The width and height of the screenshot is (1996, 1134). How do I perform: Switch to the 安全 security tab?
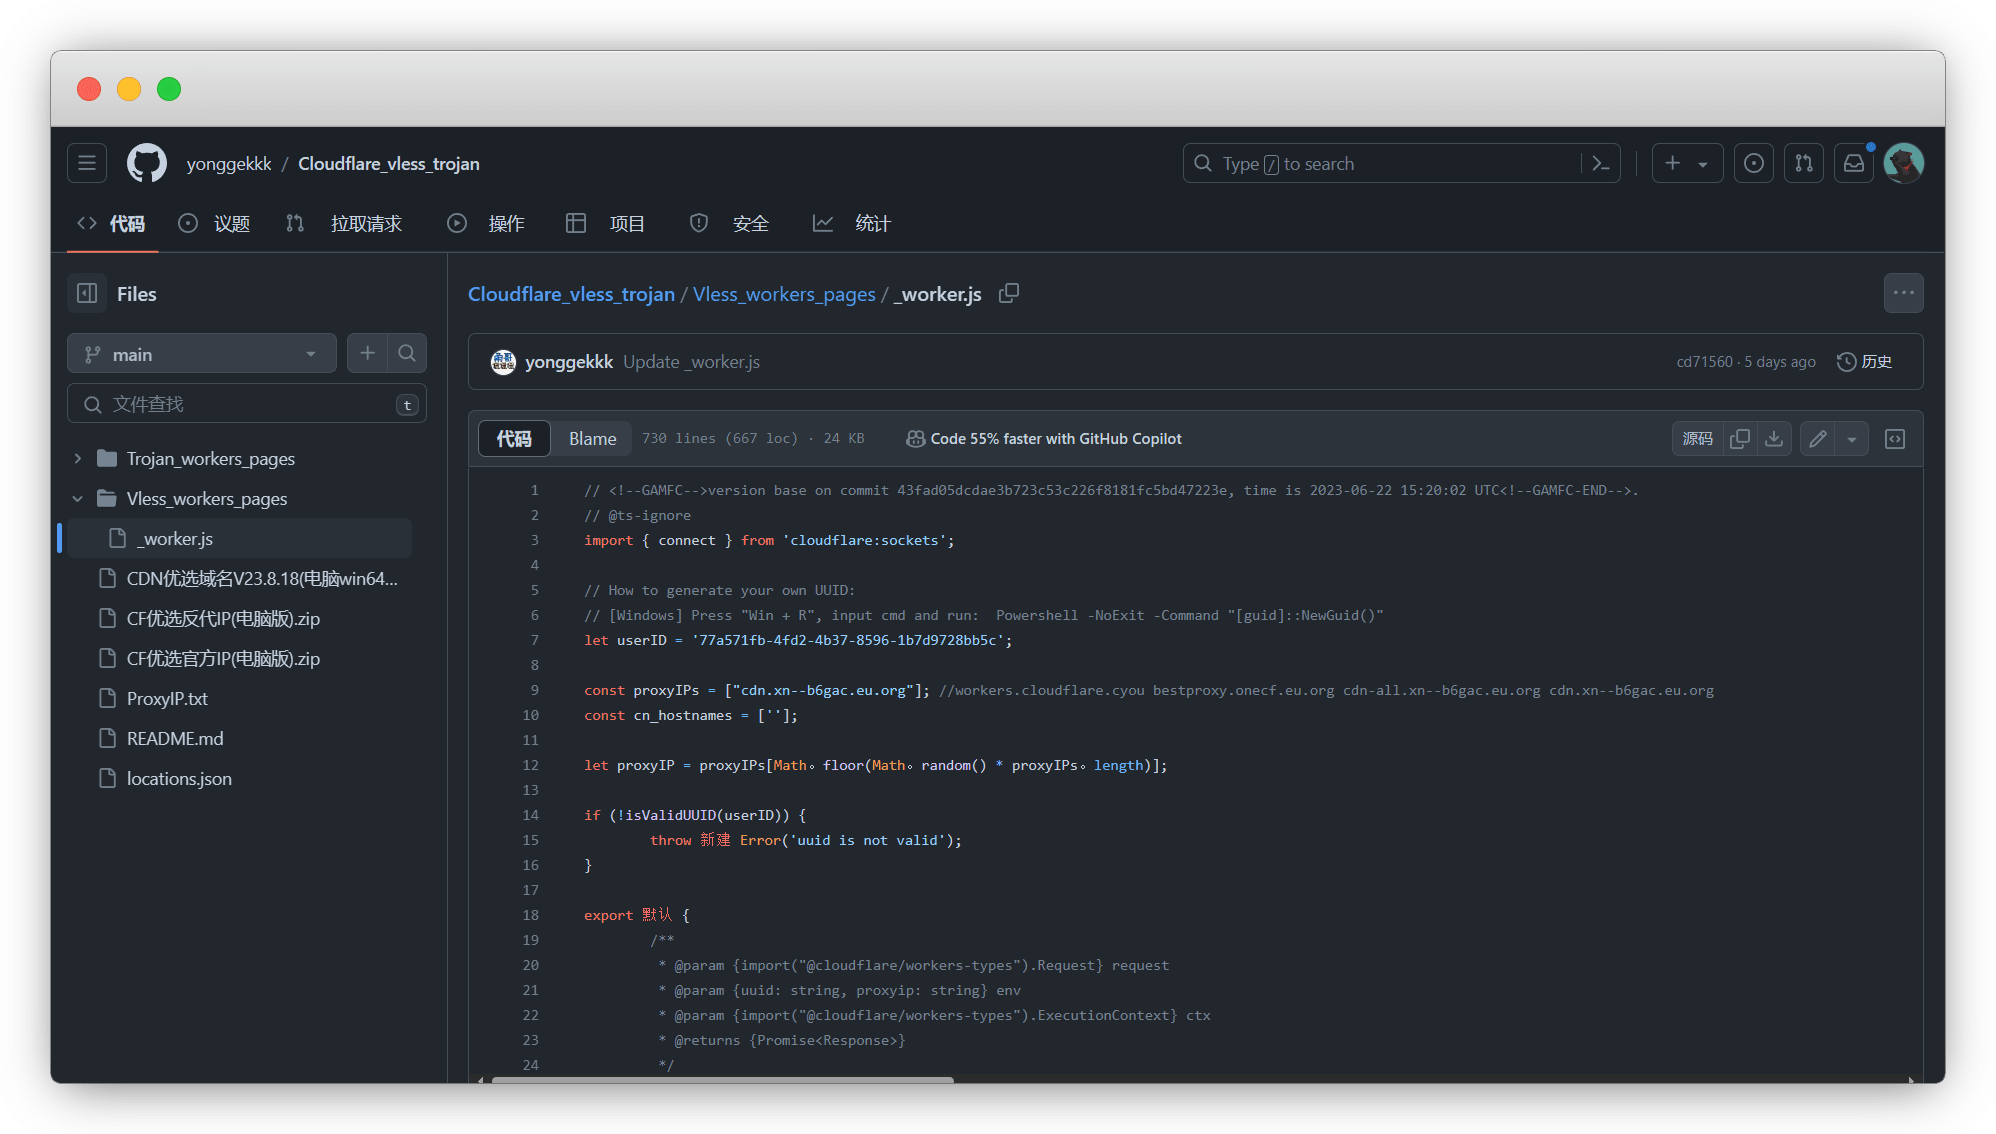coord(730,223)
